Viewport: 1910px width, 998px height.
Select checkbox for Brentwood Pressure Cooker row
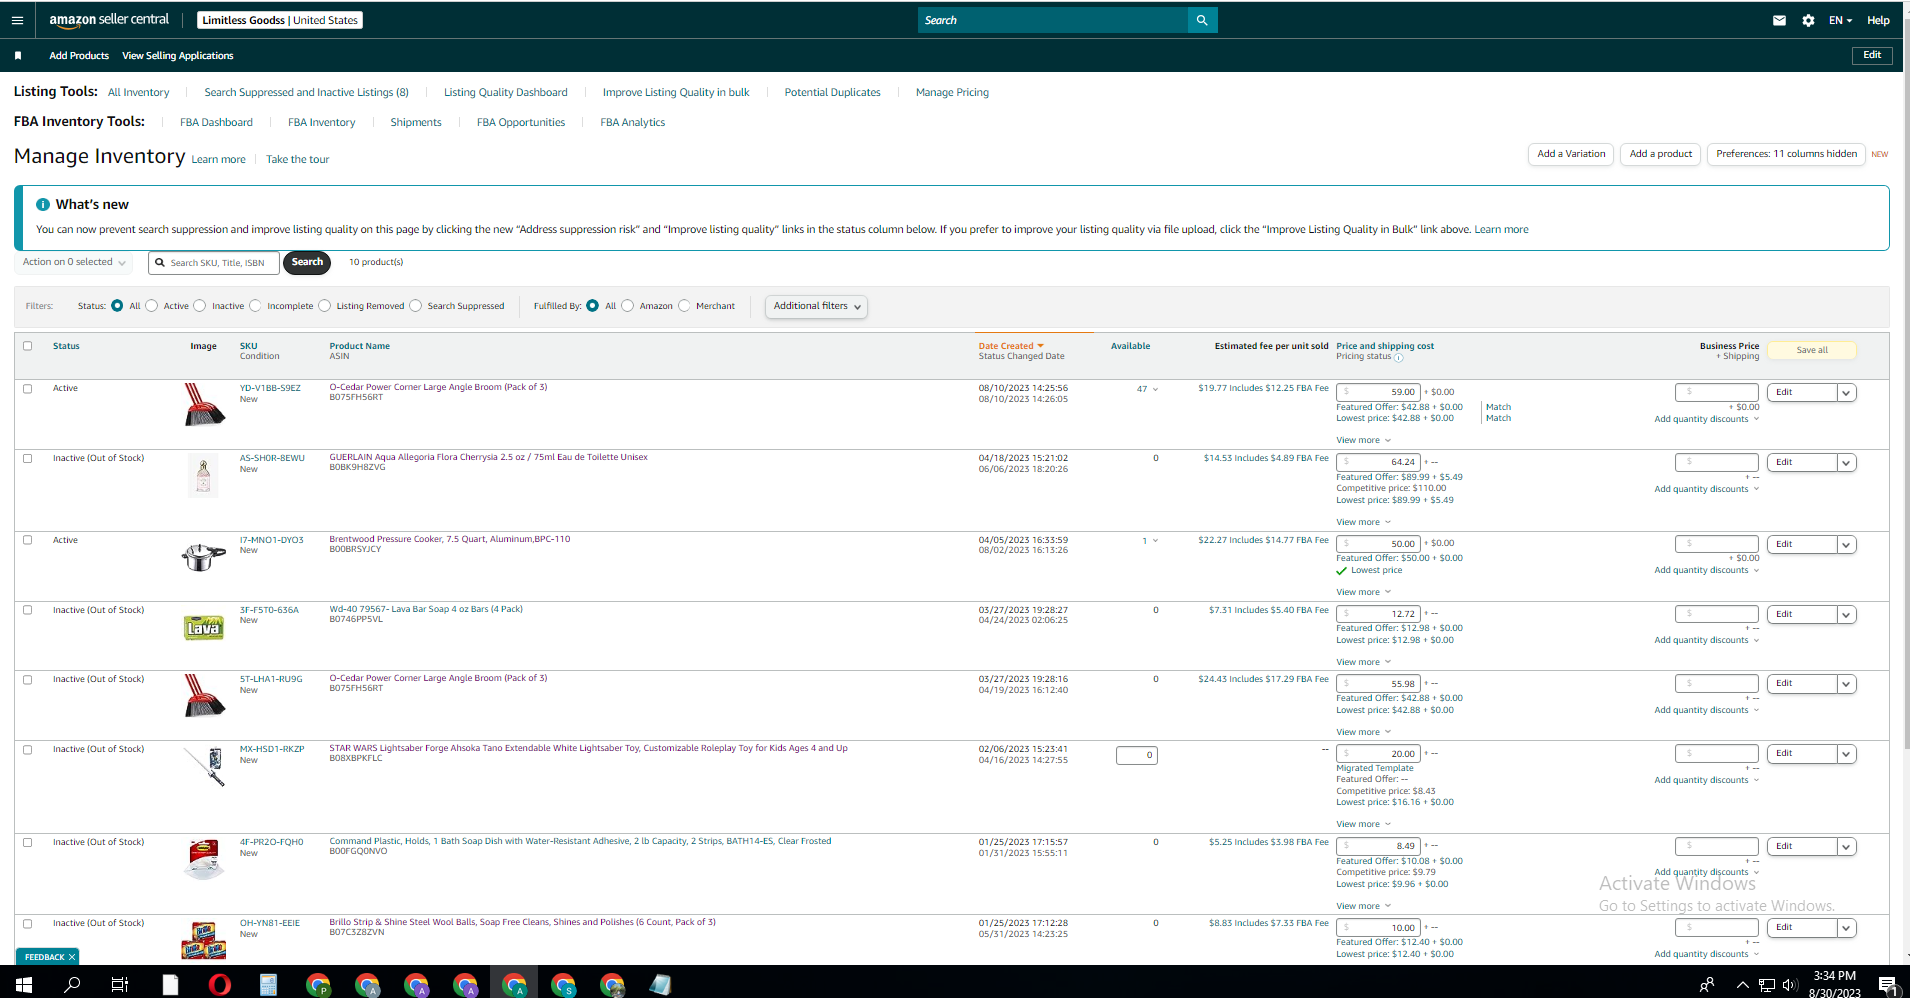click(x=28, y=541)
